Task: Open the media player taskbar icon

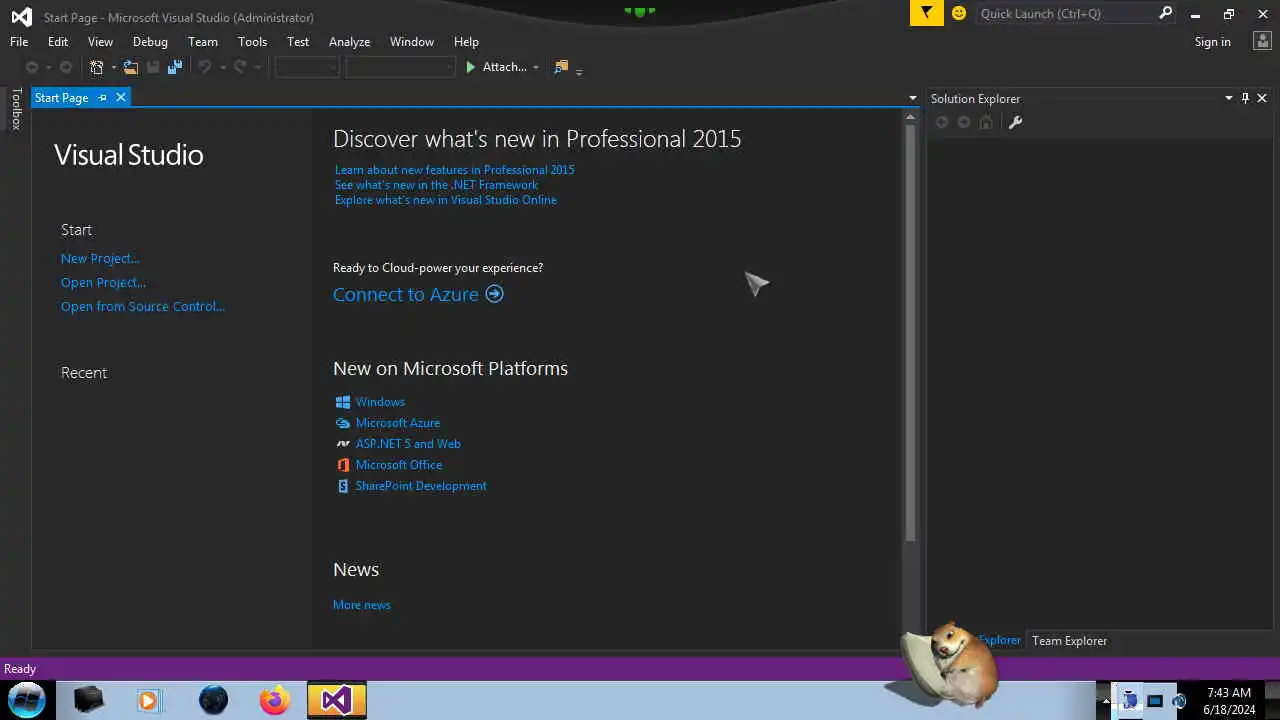Action: point(149,700)
